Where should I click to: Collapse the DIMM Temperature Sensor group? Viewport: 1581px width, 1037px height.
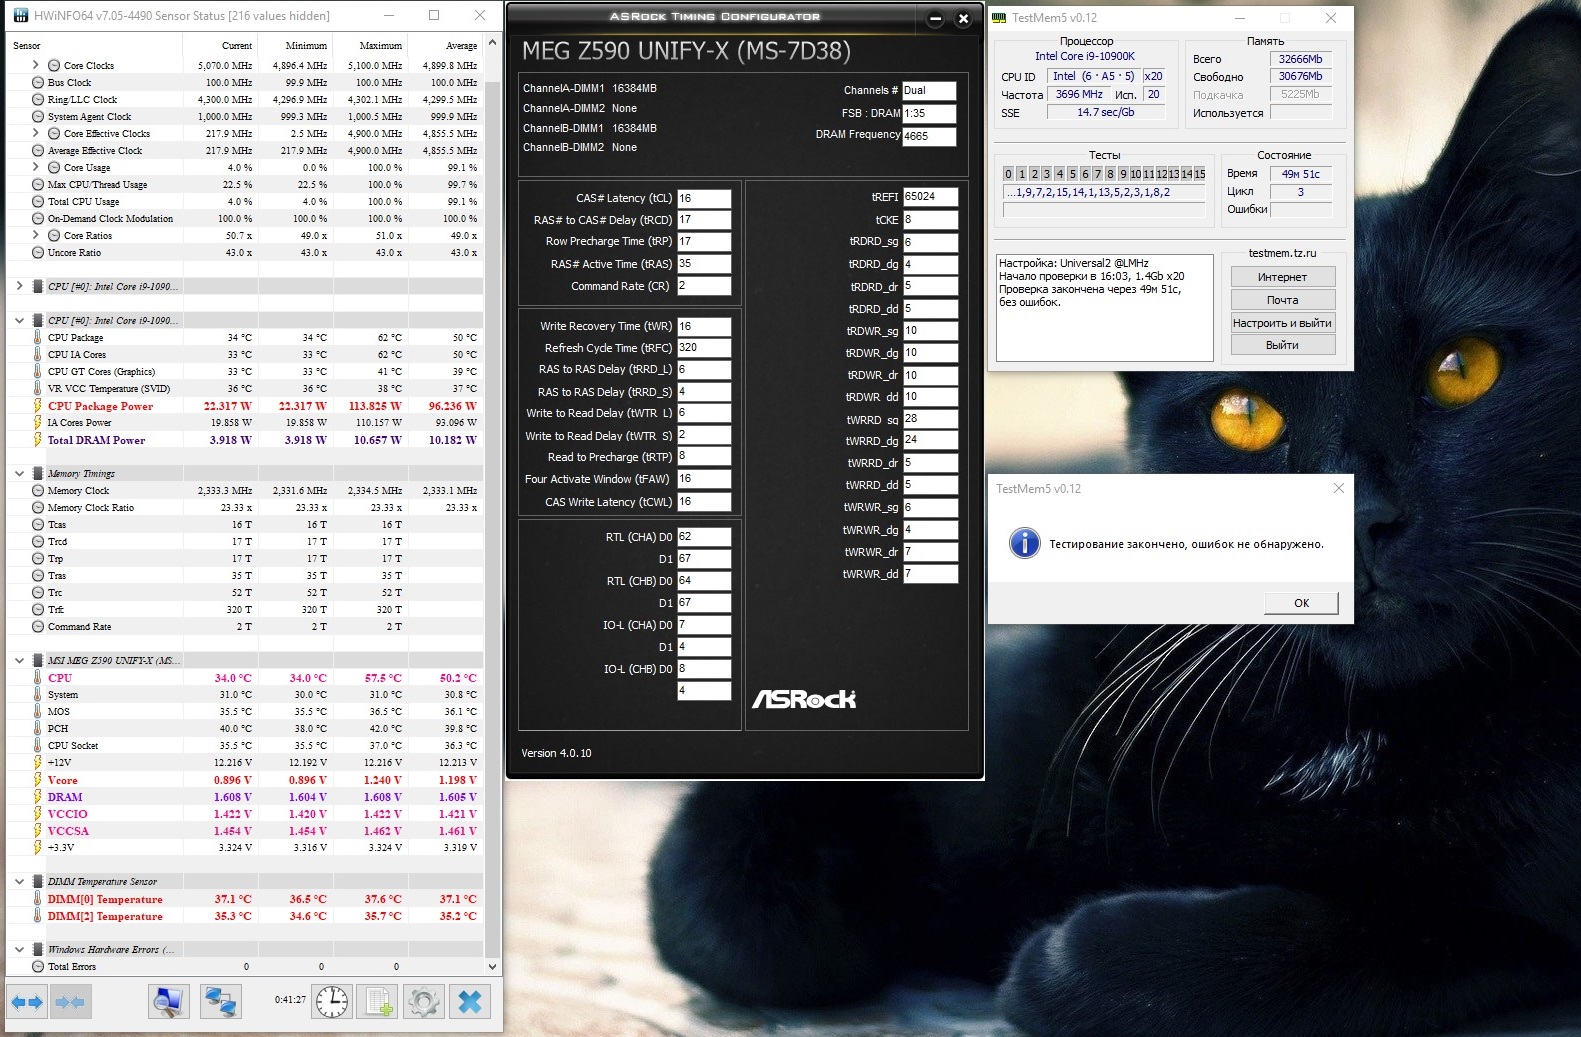[x=19, y=881]
